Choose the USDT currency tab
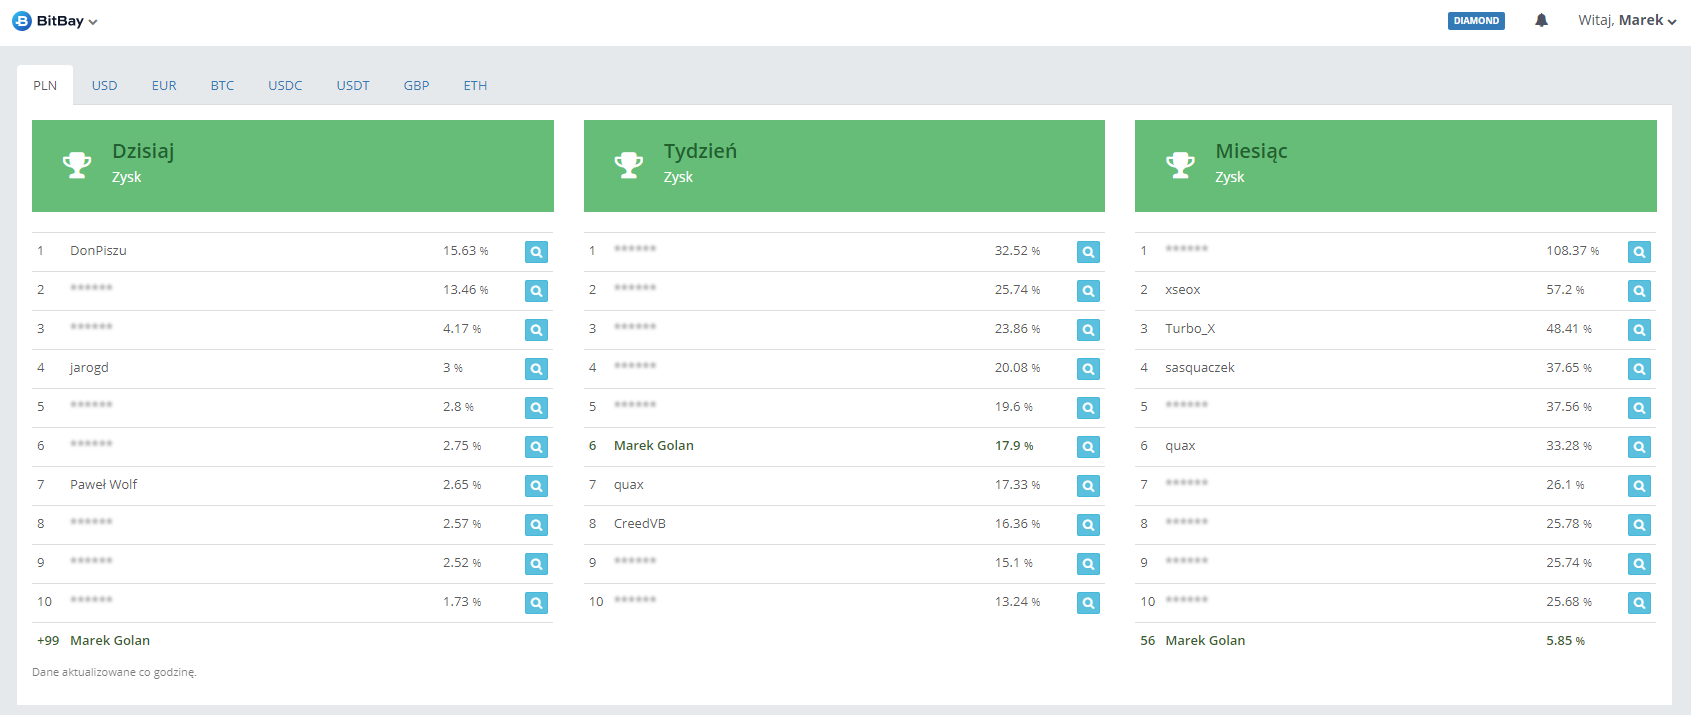The image size is (1691, 715). coord(353,86)
